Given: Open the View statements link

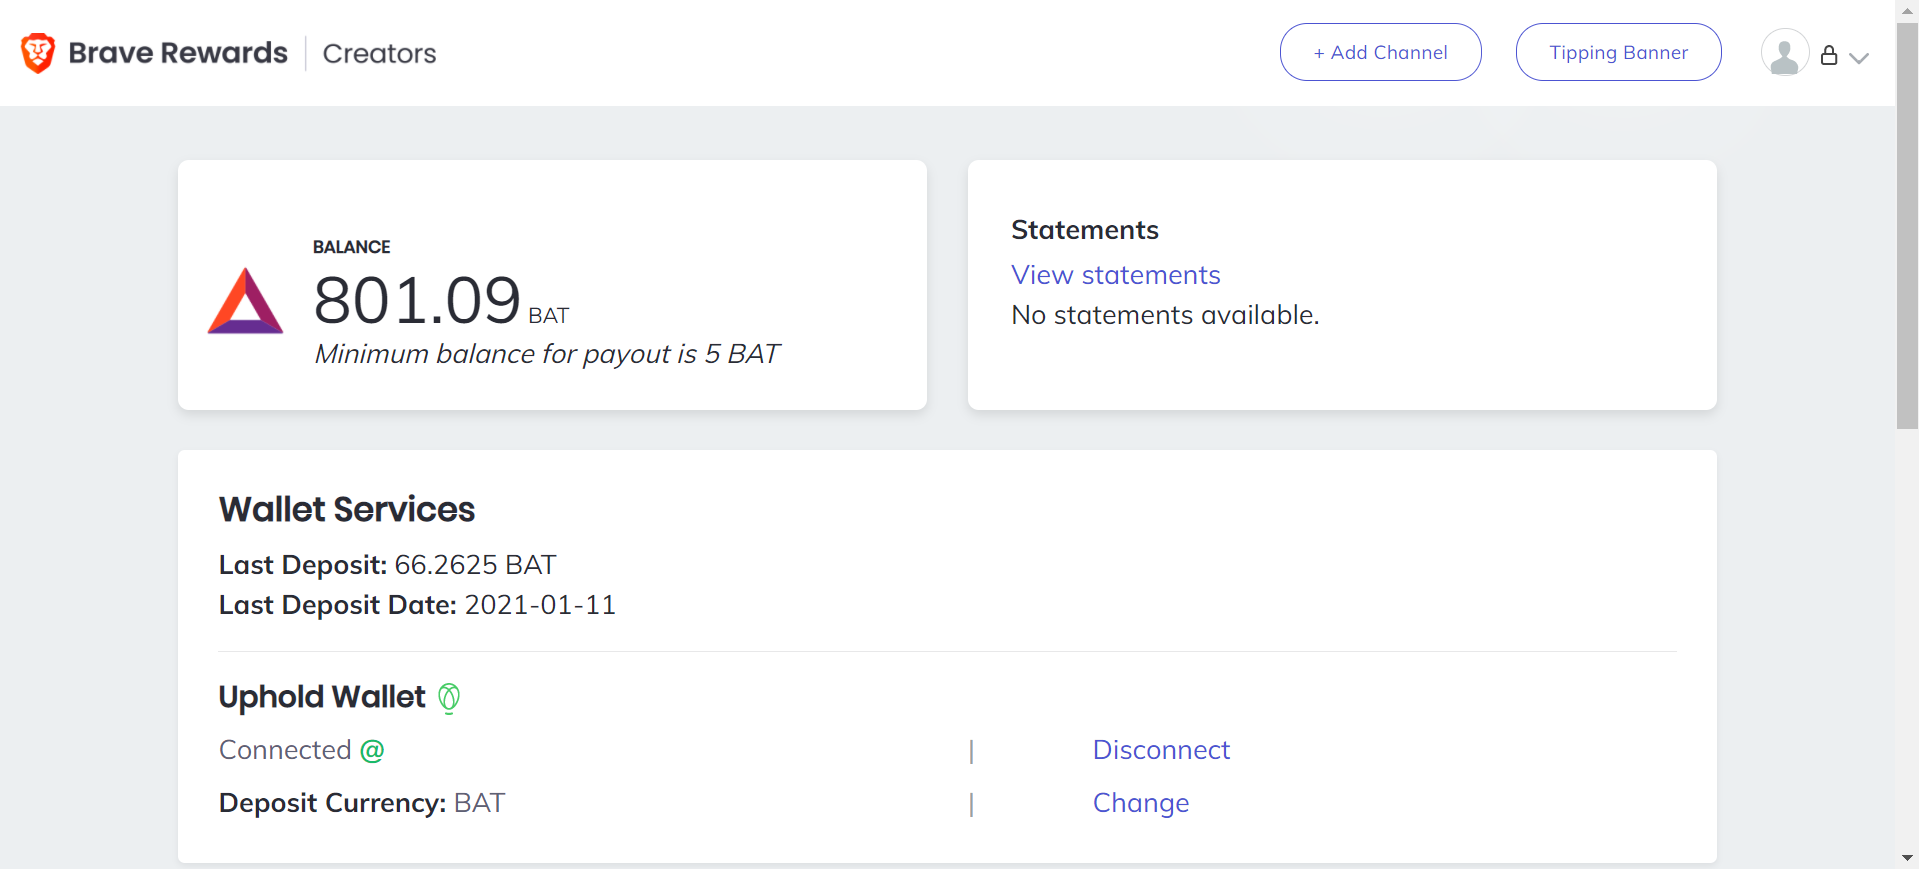Looking at the screenshot, I should pos(1115,275).
